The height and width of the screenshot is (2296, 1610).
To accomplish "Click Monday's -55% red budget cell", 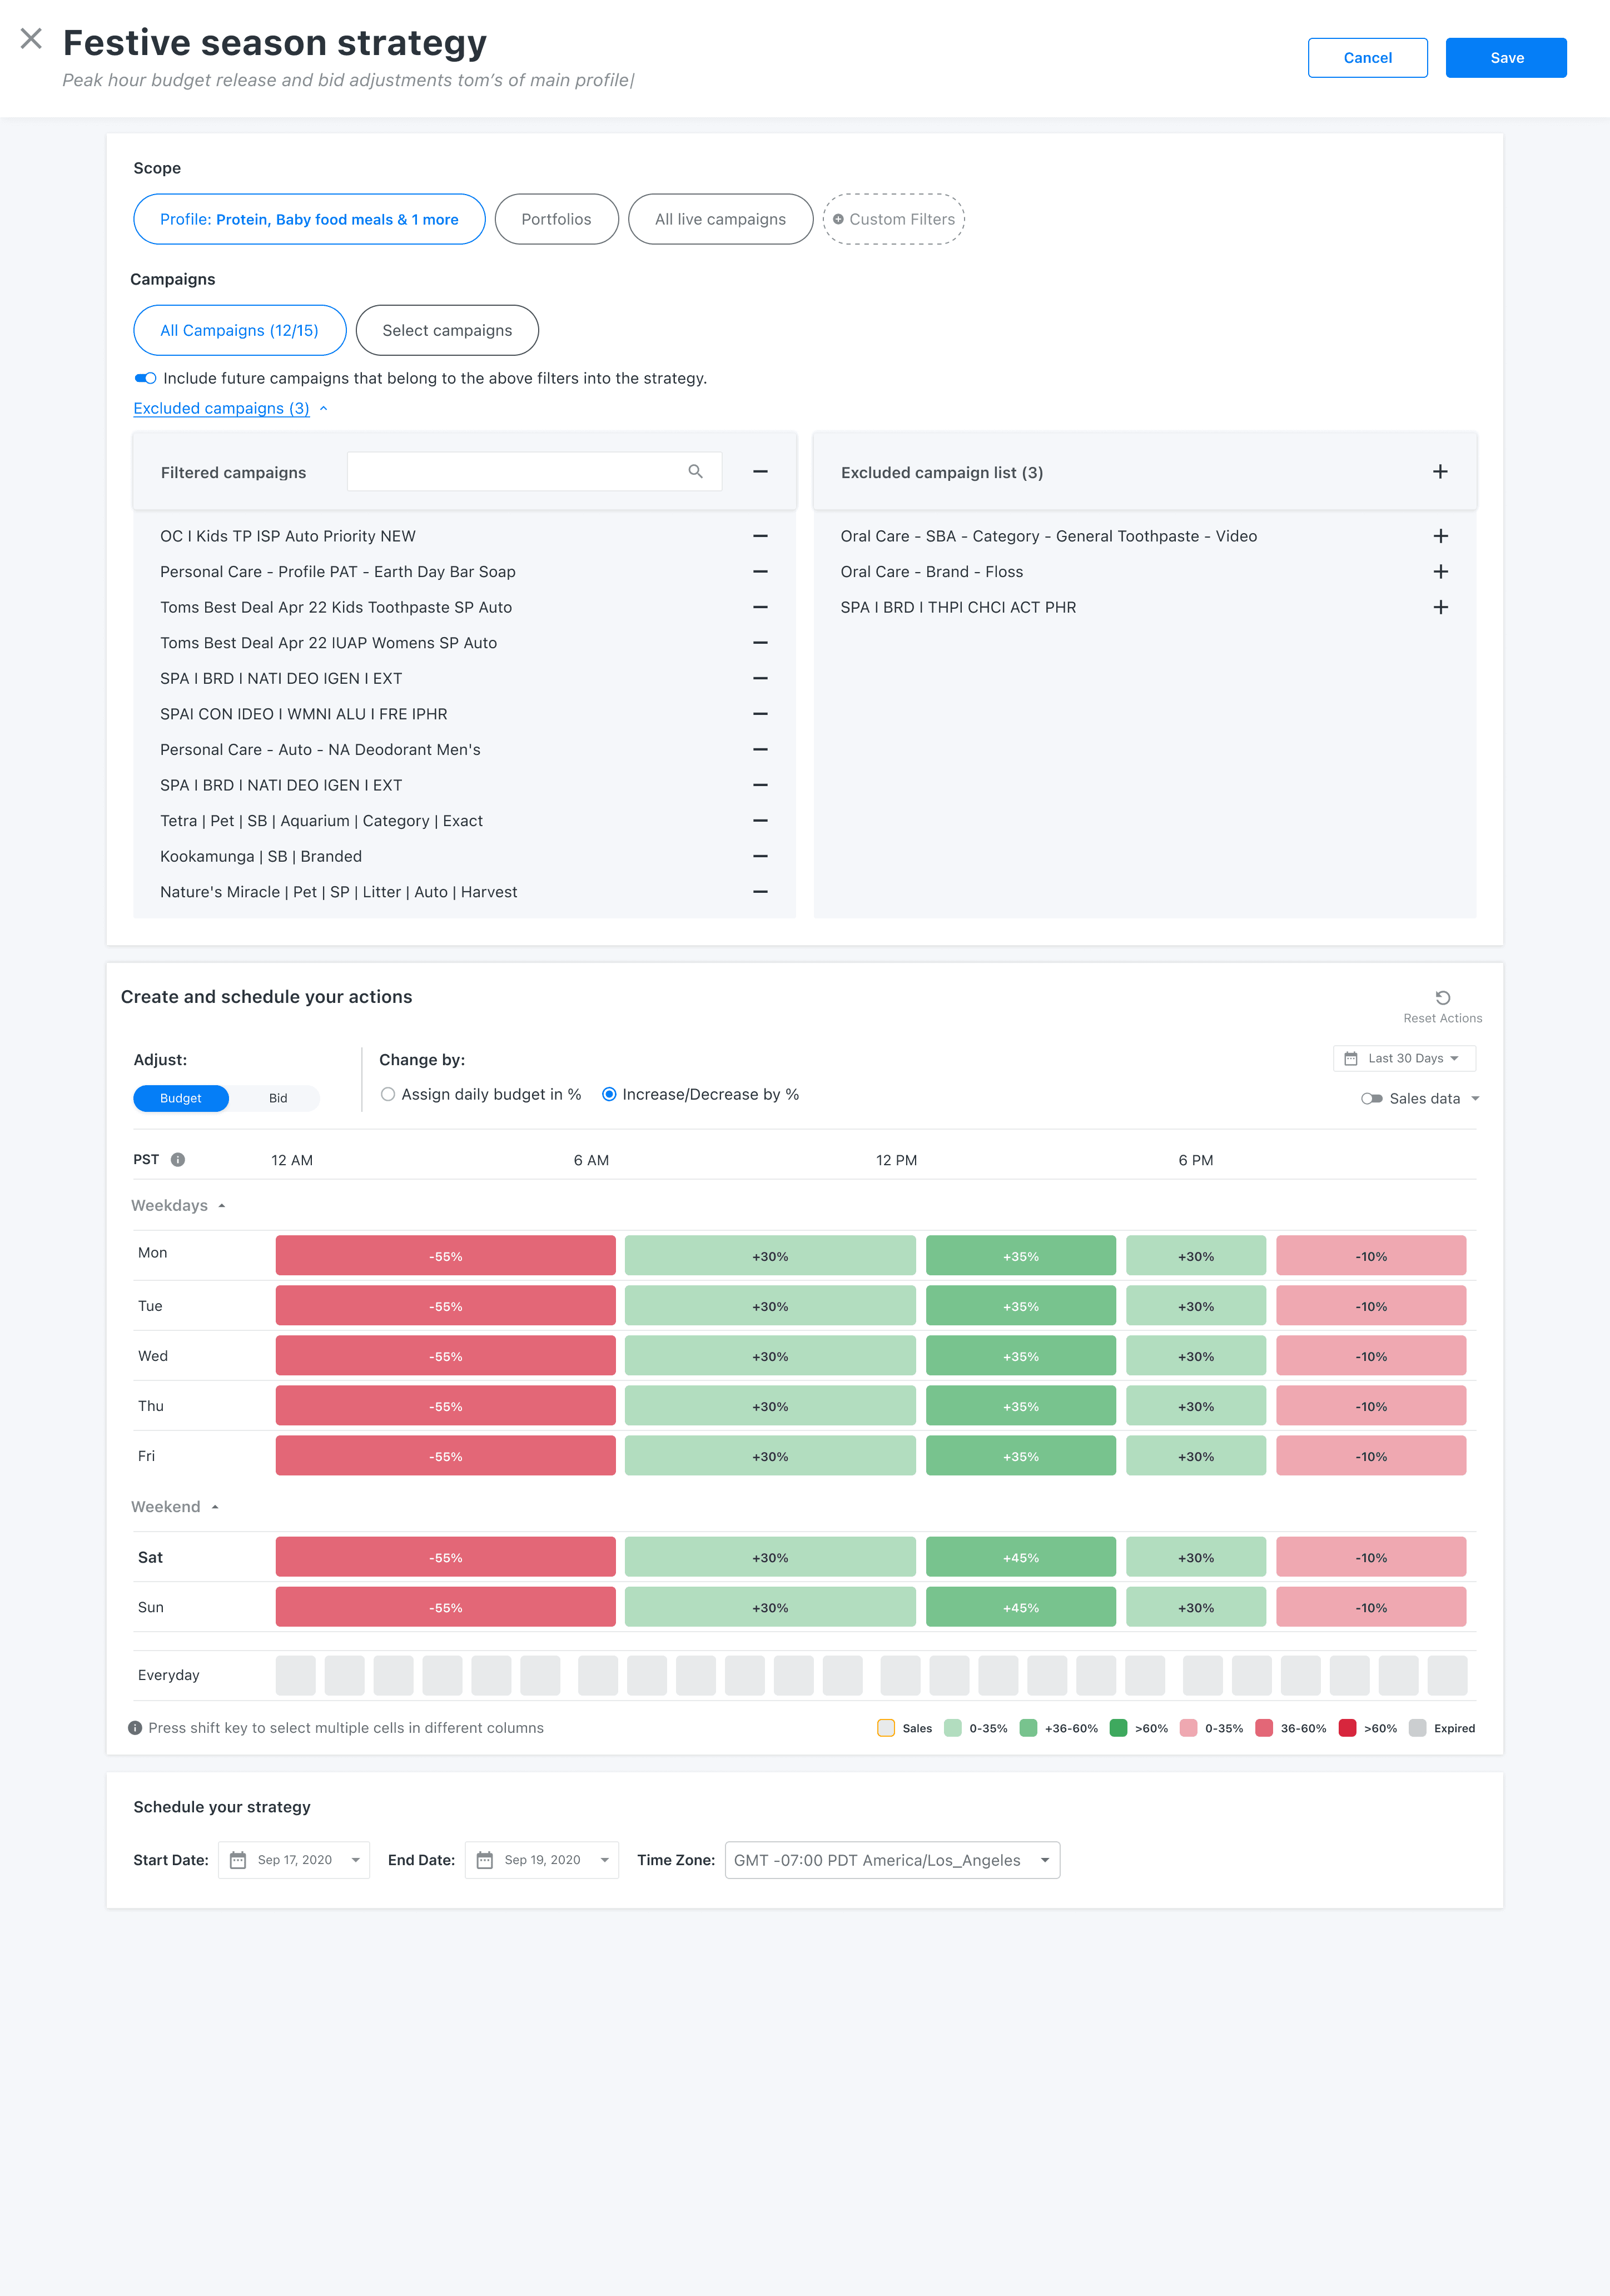I will tap(445, 1256).
